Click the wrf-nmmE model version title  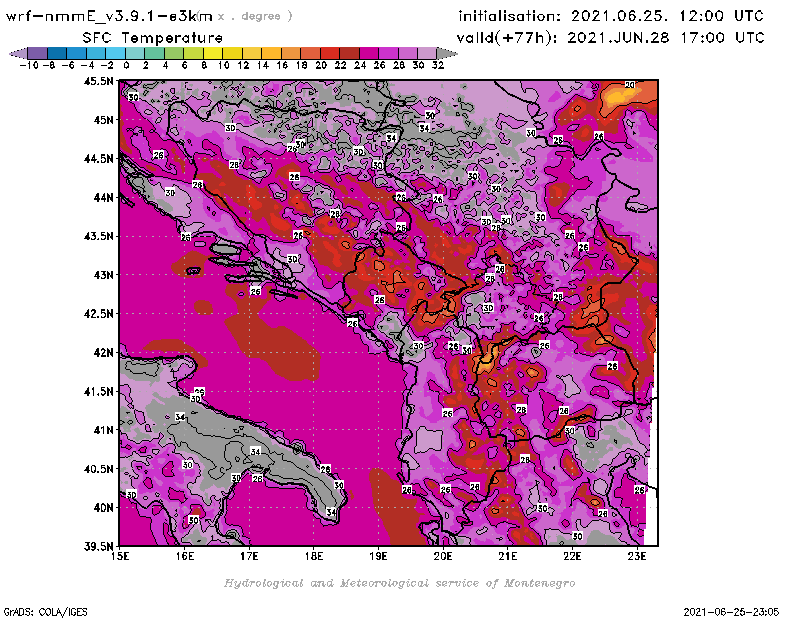click(110, 16)
